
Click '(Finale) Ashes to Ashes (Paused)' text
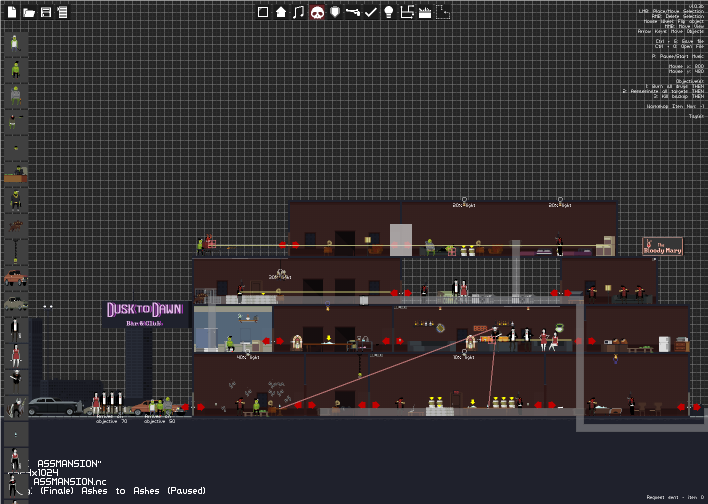[x=123, y=490]
